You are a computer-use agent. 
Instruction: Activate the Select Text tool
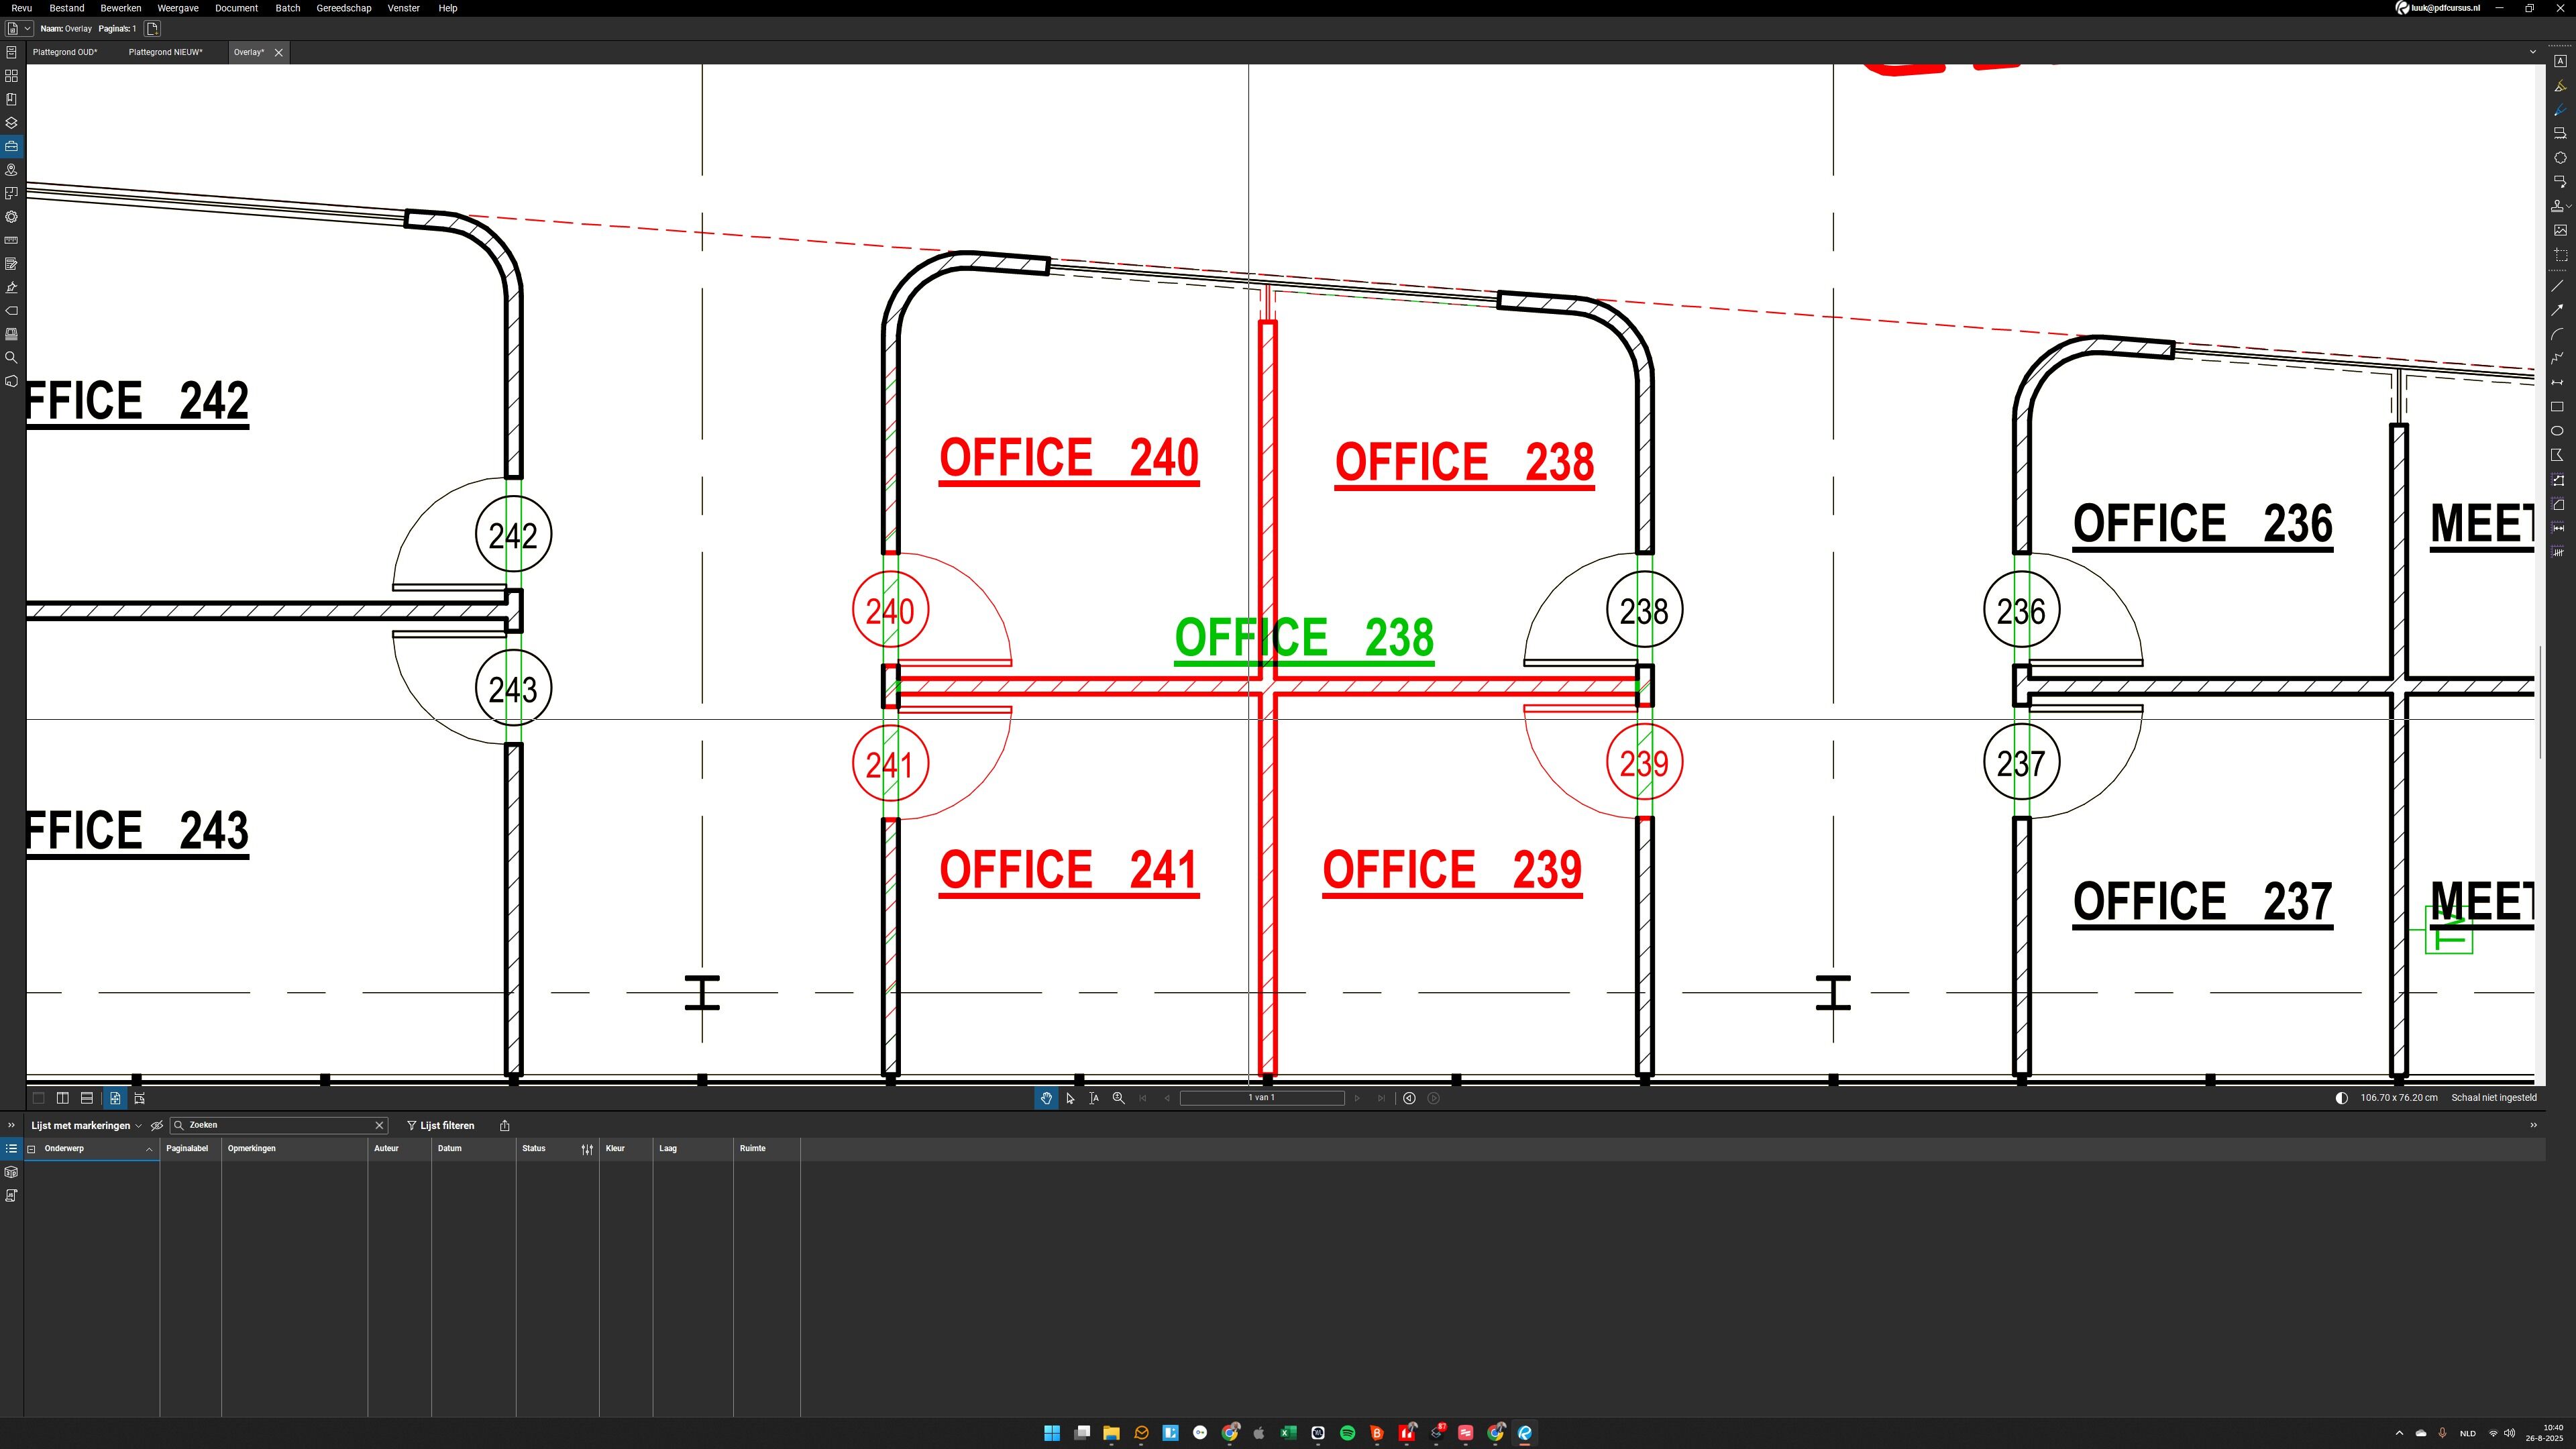[x=1094, y=1098]
